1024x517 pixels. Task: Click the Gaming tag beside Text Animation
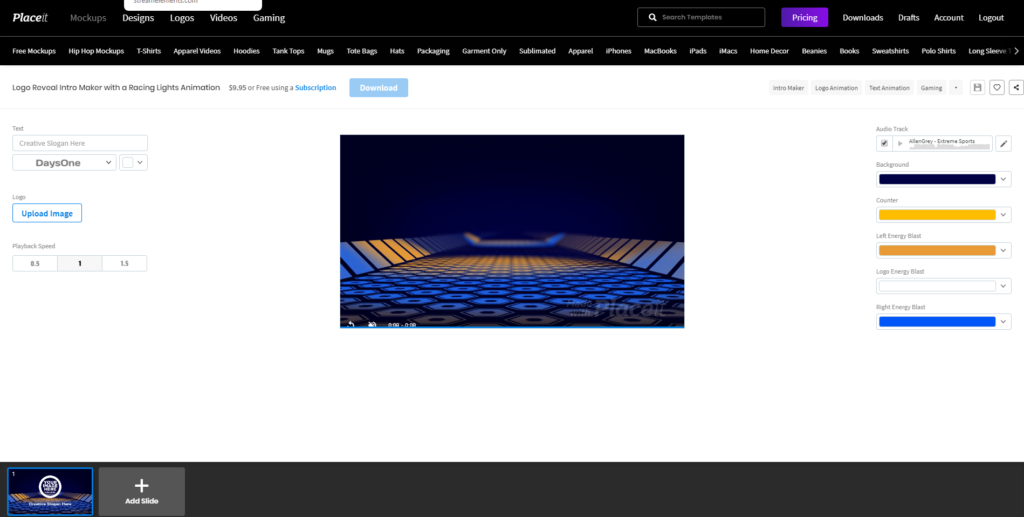pos(931,87)
